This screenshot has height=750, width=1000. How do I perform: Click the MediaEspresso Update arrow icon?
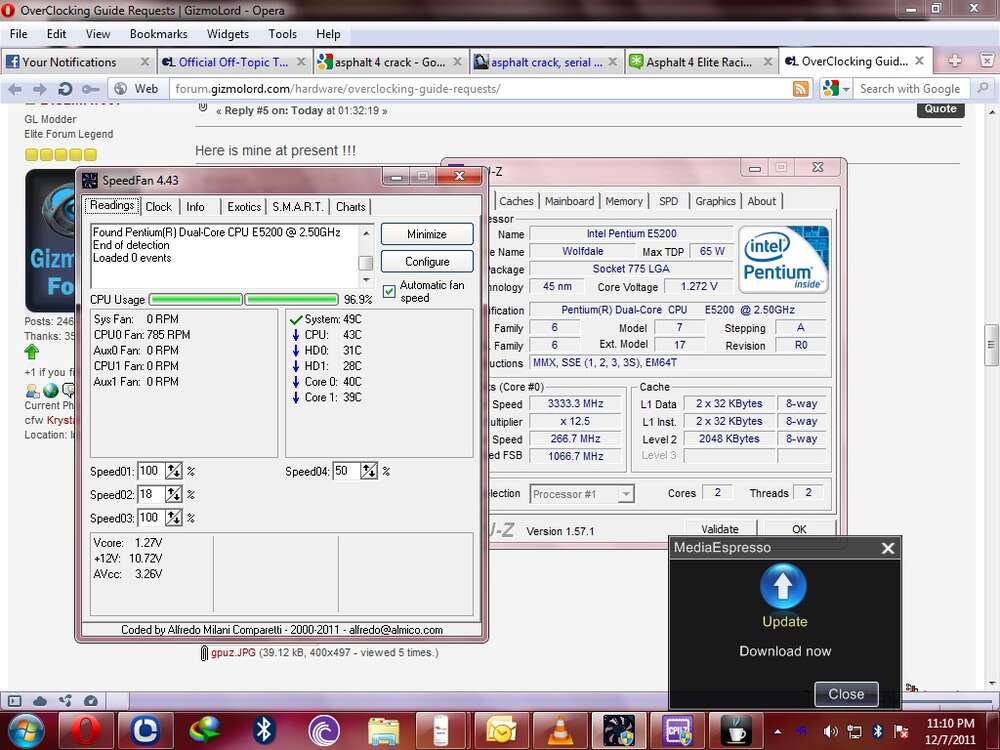pyautogui.click(x=784, y=586)
